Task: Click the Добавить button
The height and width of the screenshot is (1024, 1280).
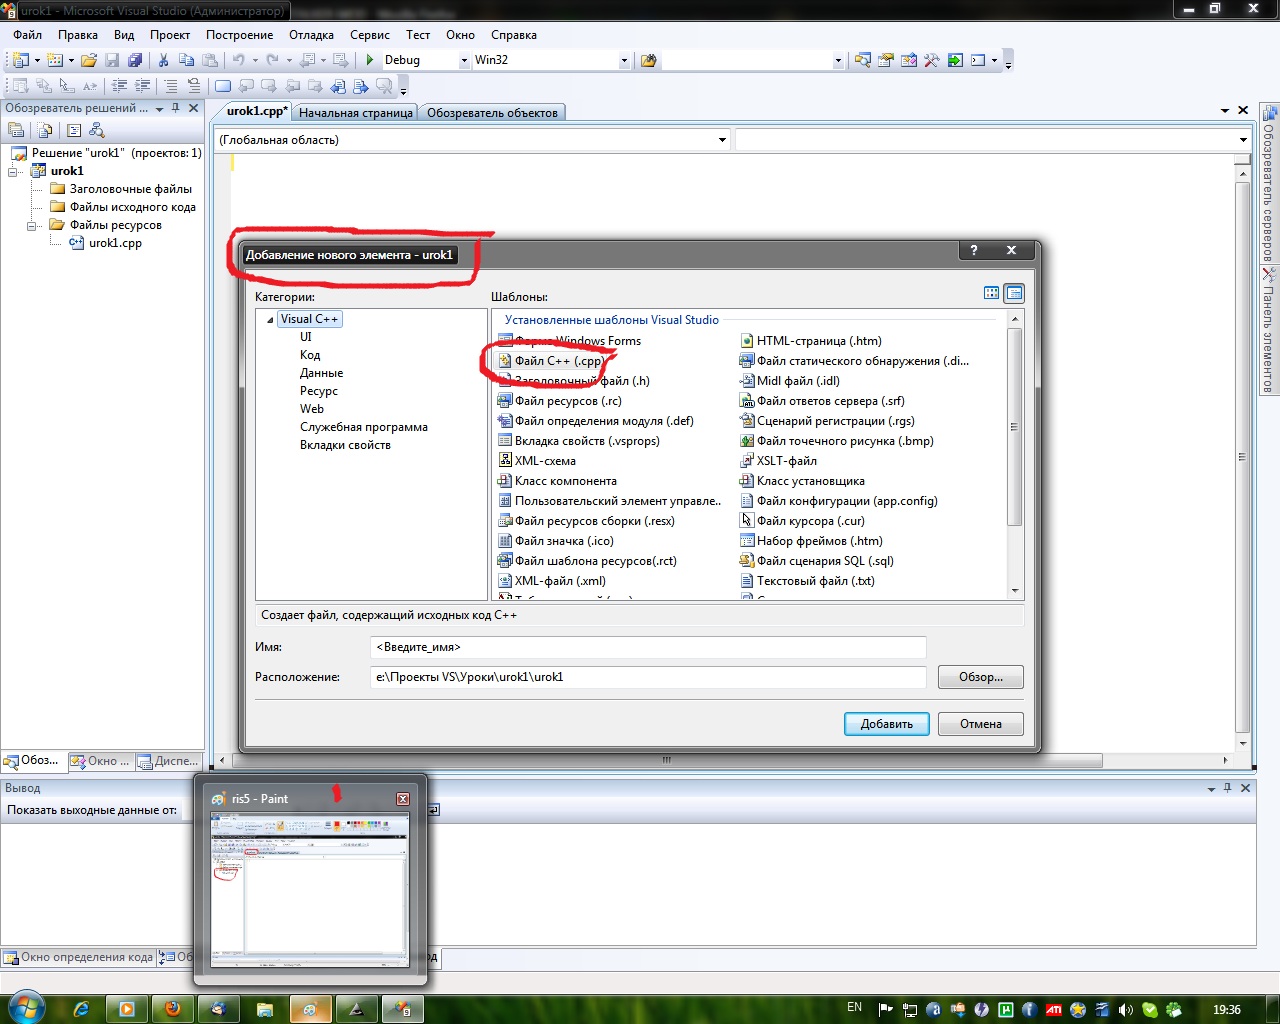Action: (887, 724)
